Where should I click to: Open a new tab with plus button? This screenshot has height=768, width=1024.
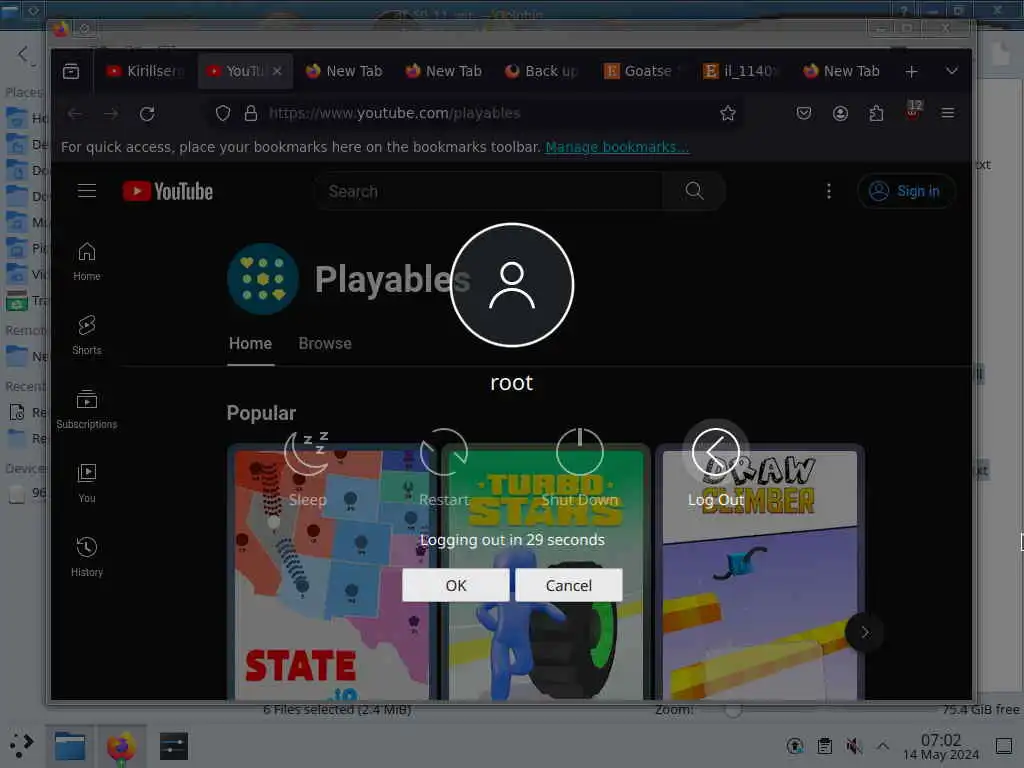912,71
